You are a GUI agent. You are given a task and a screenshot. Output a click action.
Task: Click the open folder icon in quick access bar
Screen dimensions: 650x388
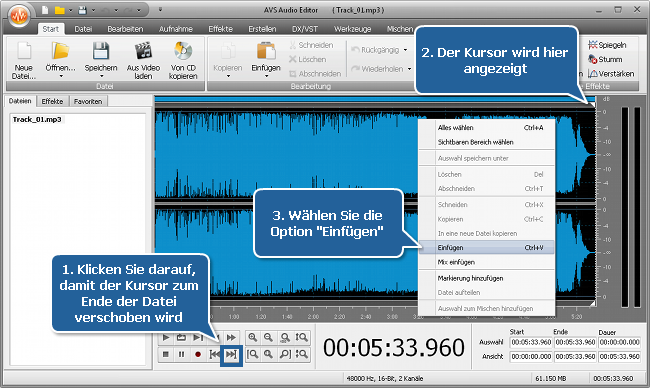(60, 10)
